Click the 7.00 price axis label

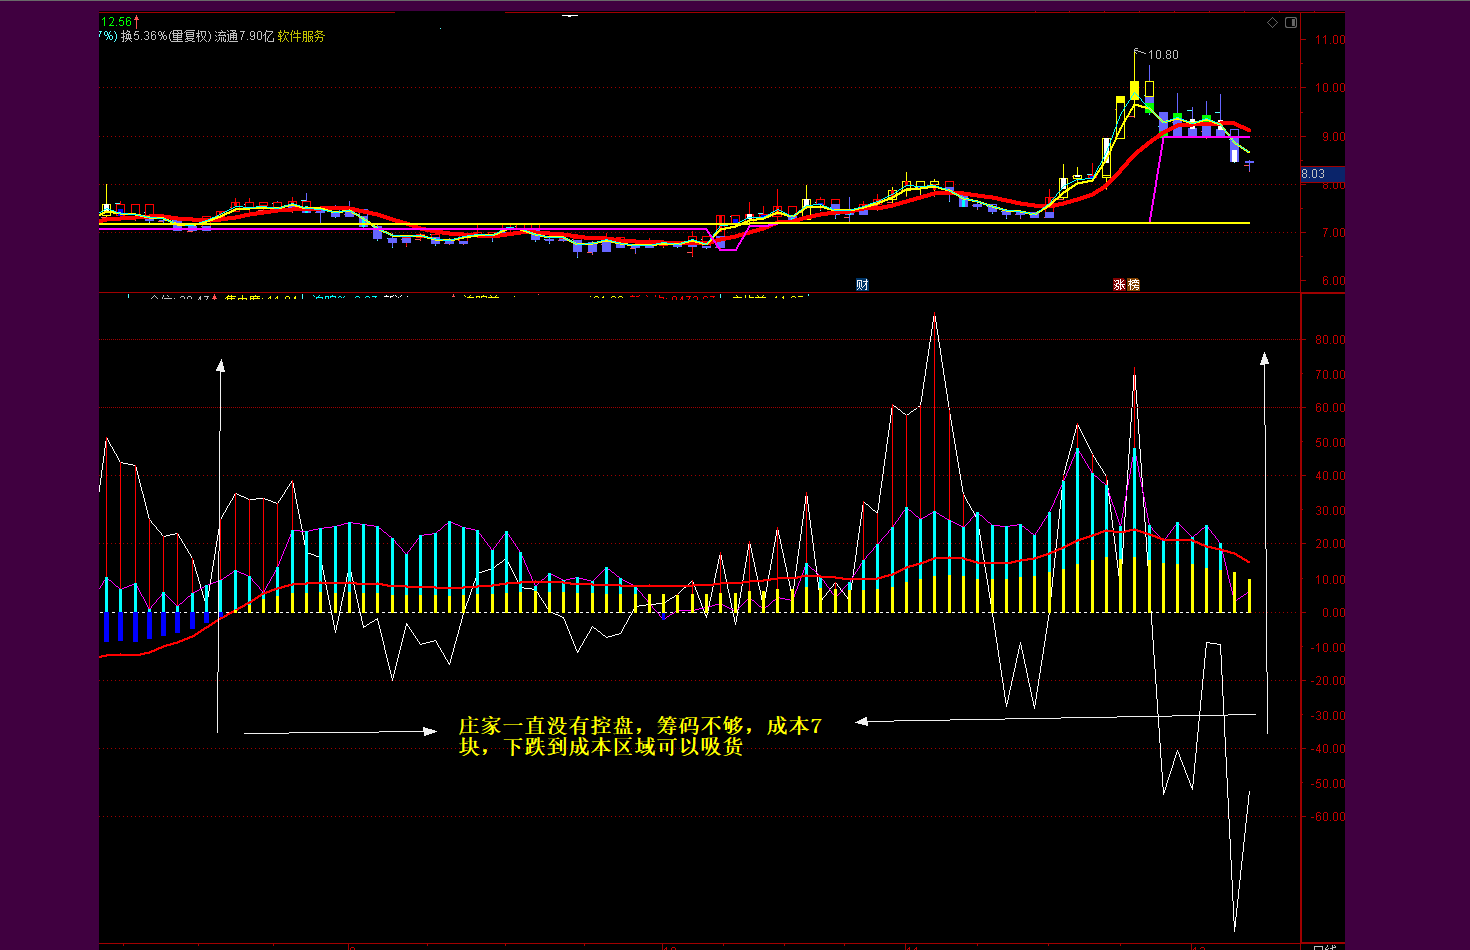pos(1334,233)
